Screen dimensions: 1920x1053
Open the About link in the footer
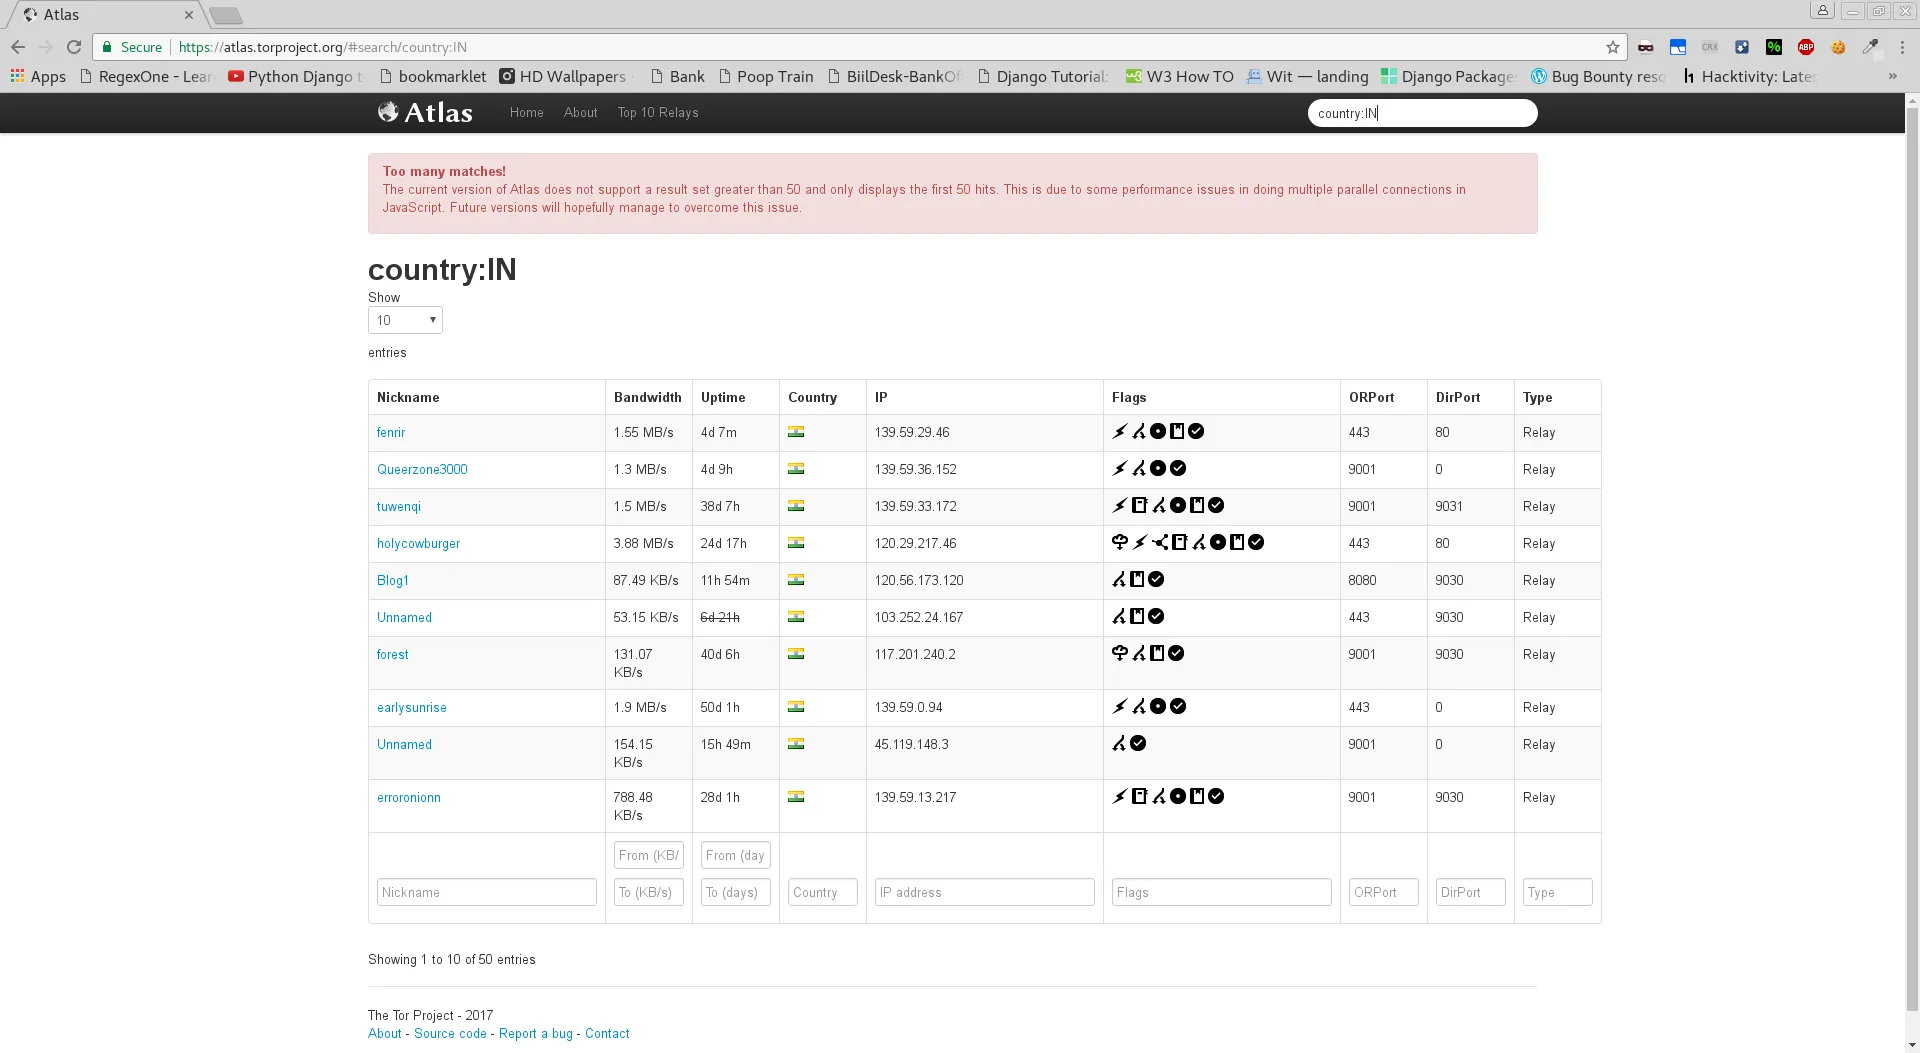pos(385,1034)
